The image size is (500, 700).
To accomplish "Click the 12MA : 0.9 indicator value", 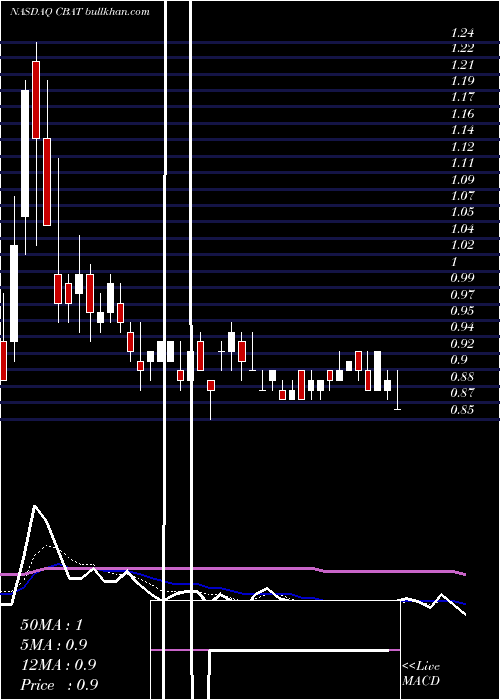I will [58, 665].
